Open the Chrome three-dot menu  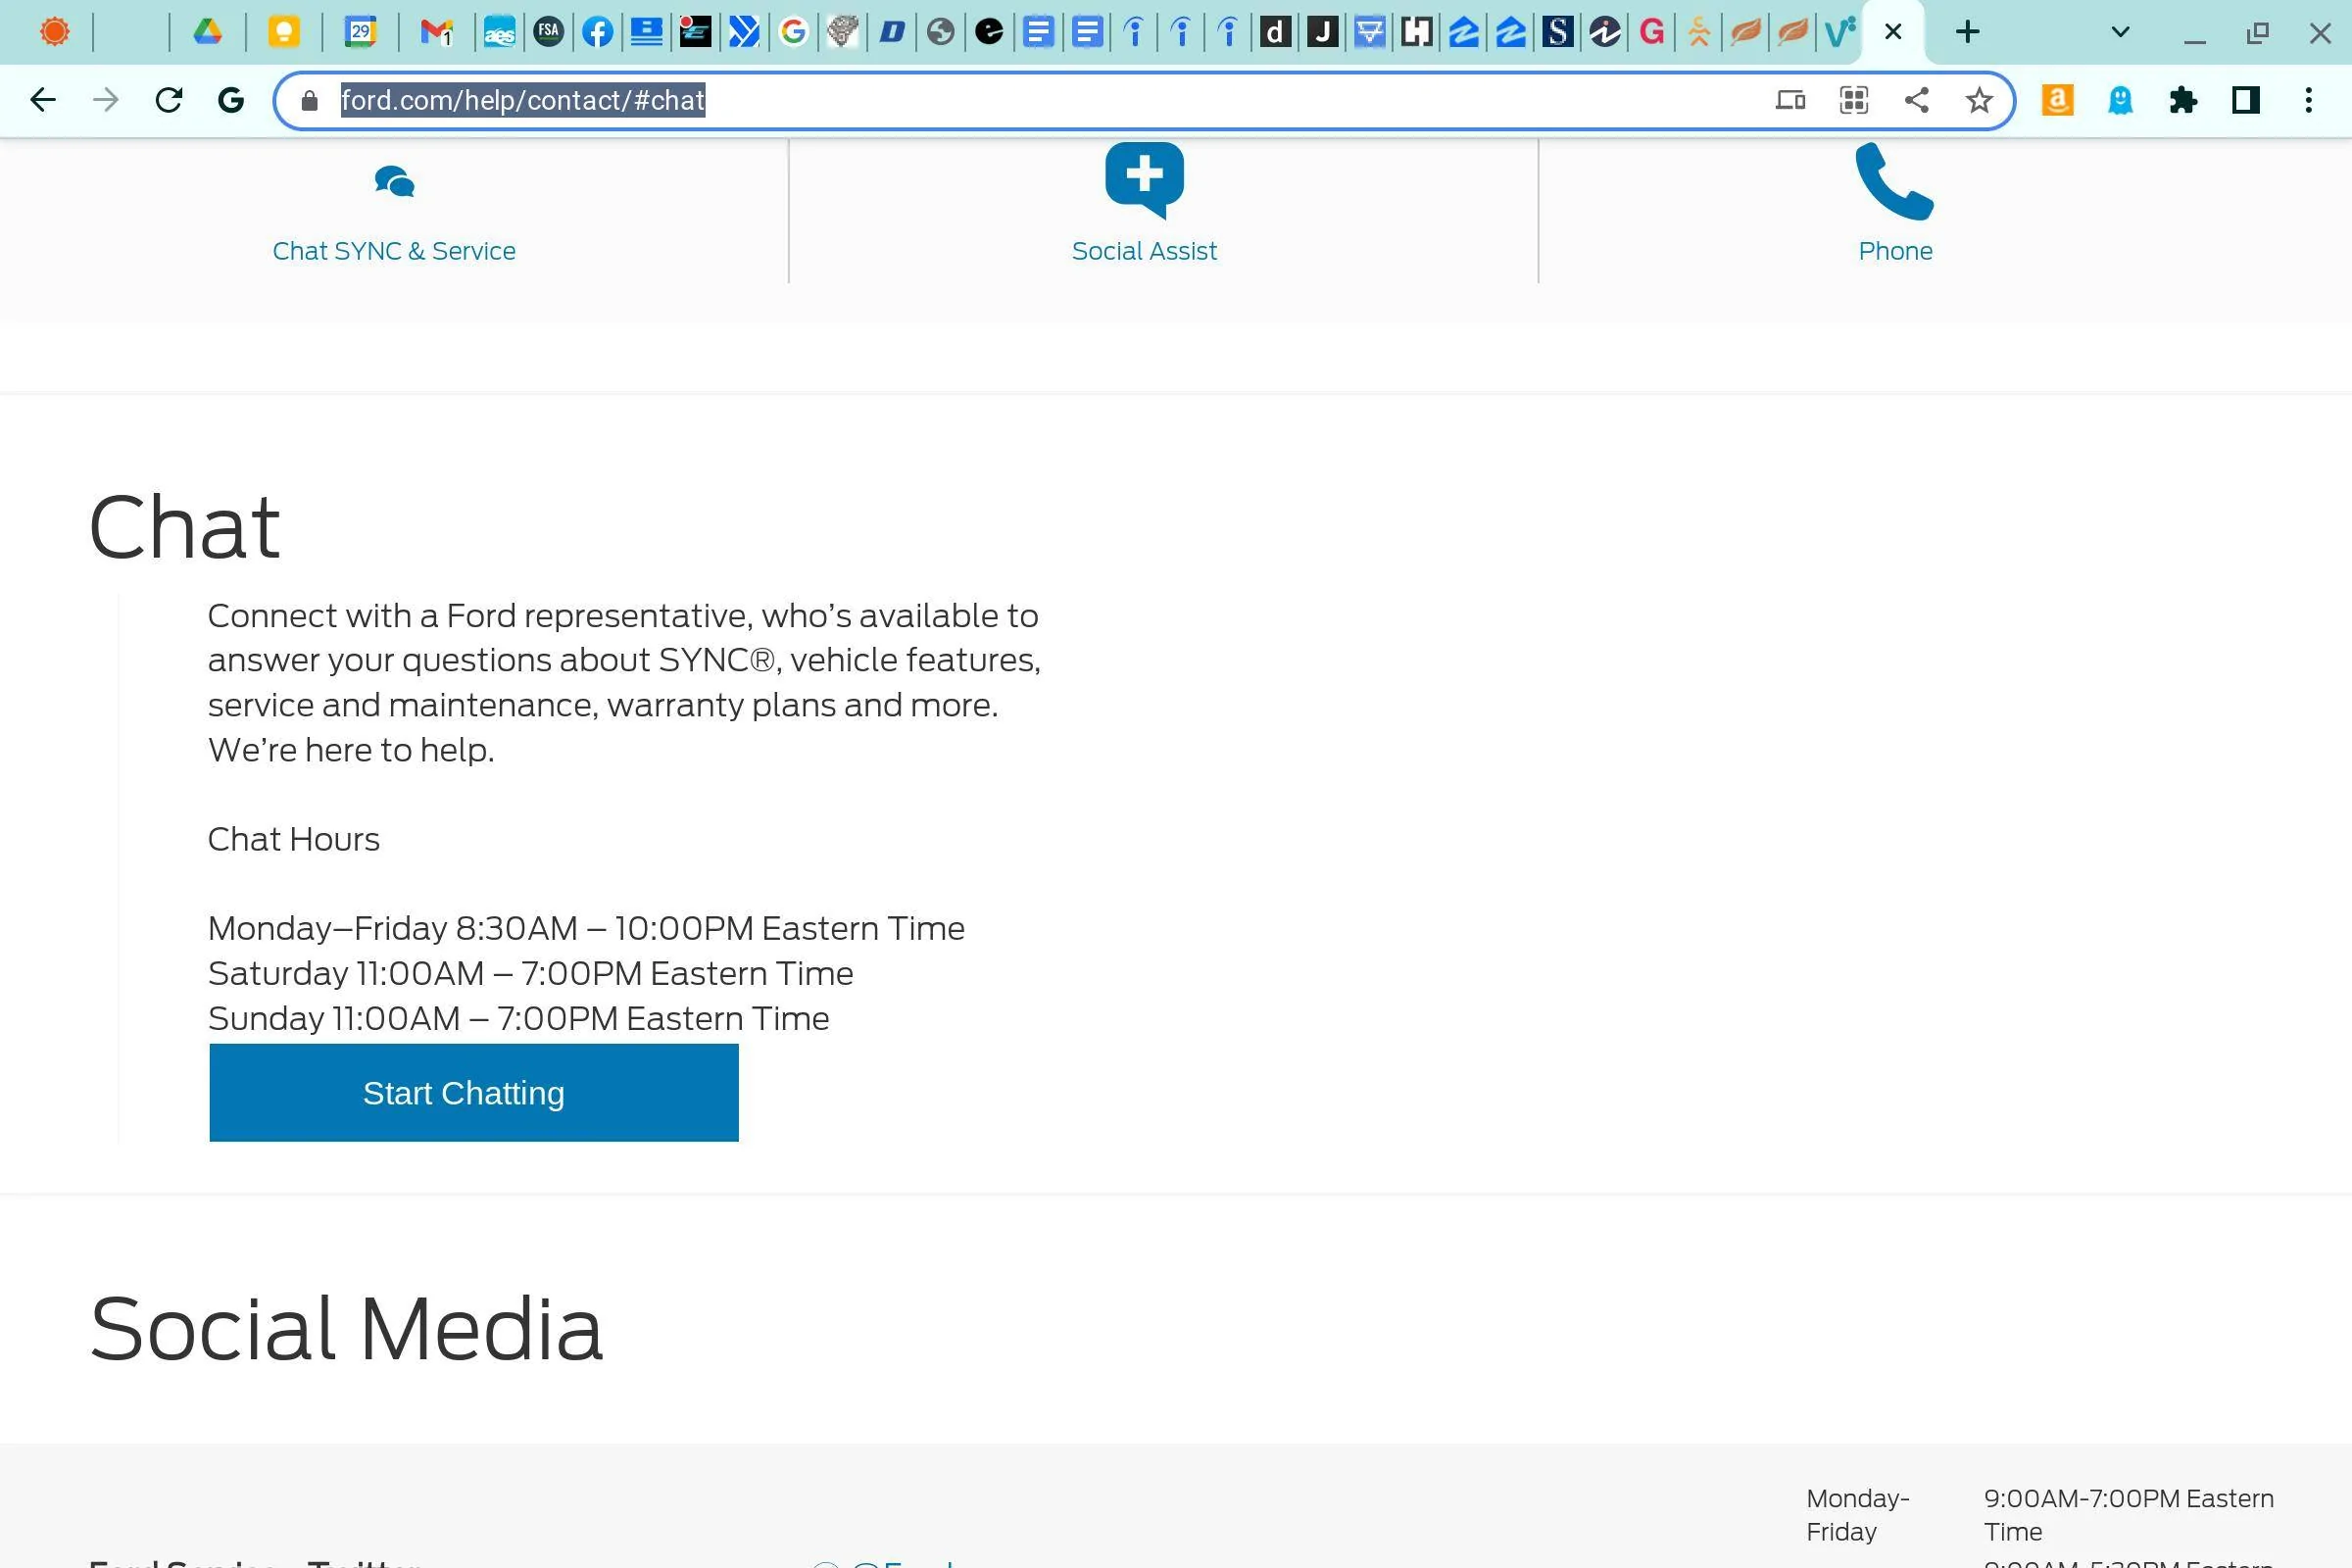pyautogui.click(x=2309, y=100)
